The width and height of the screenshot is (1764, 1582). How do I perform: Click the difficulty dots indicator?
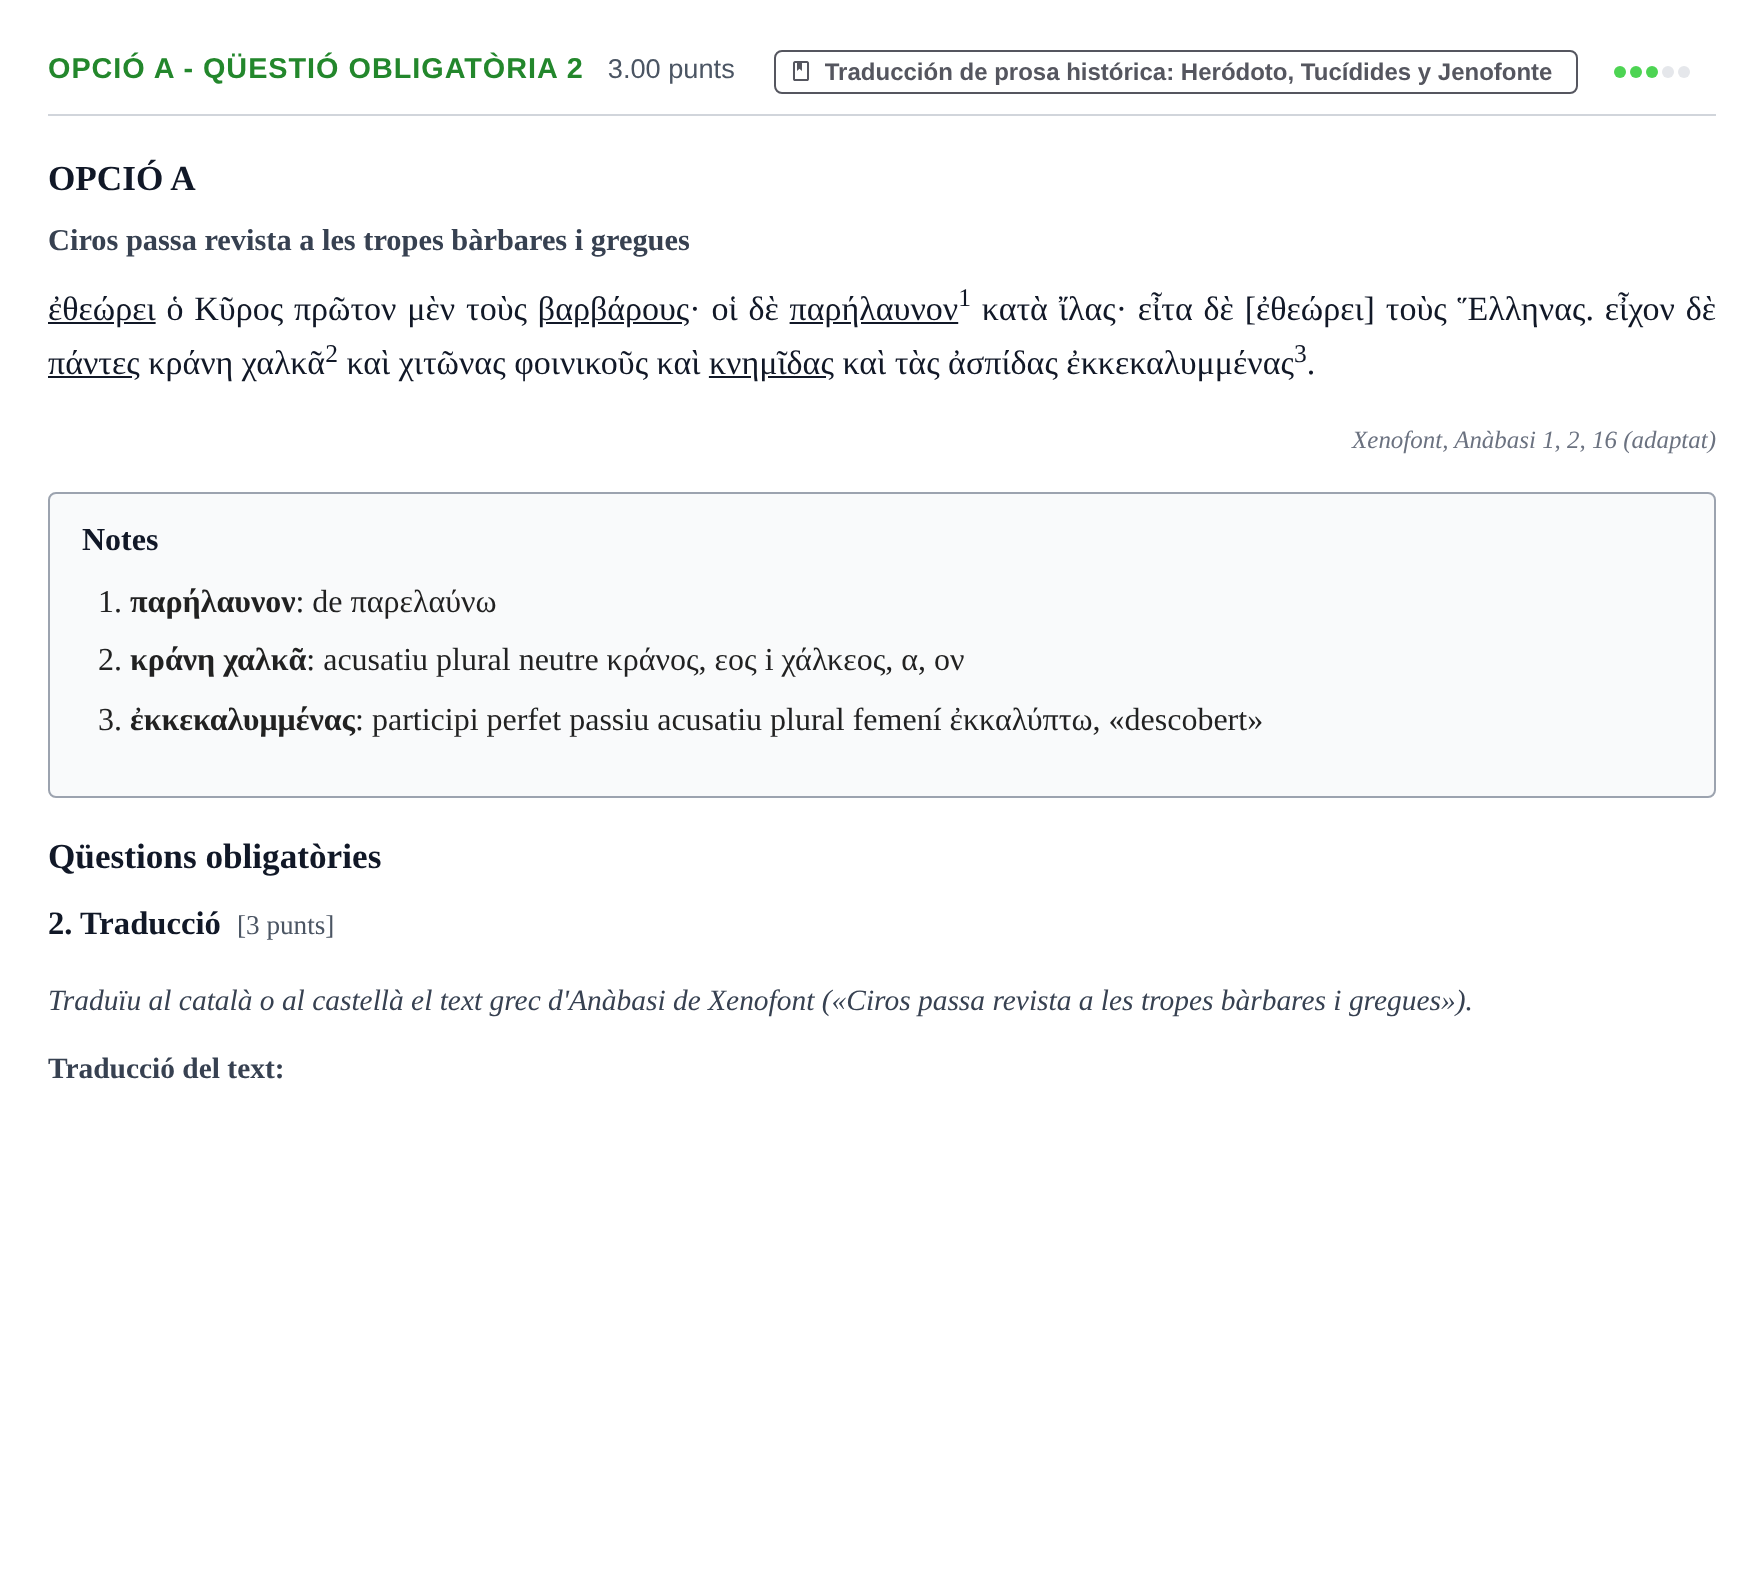[1651, 72]
